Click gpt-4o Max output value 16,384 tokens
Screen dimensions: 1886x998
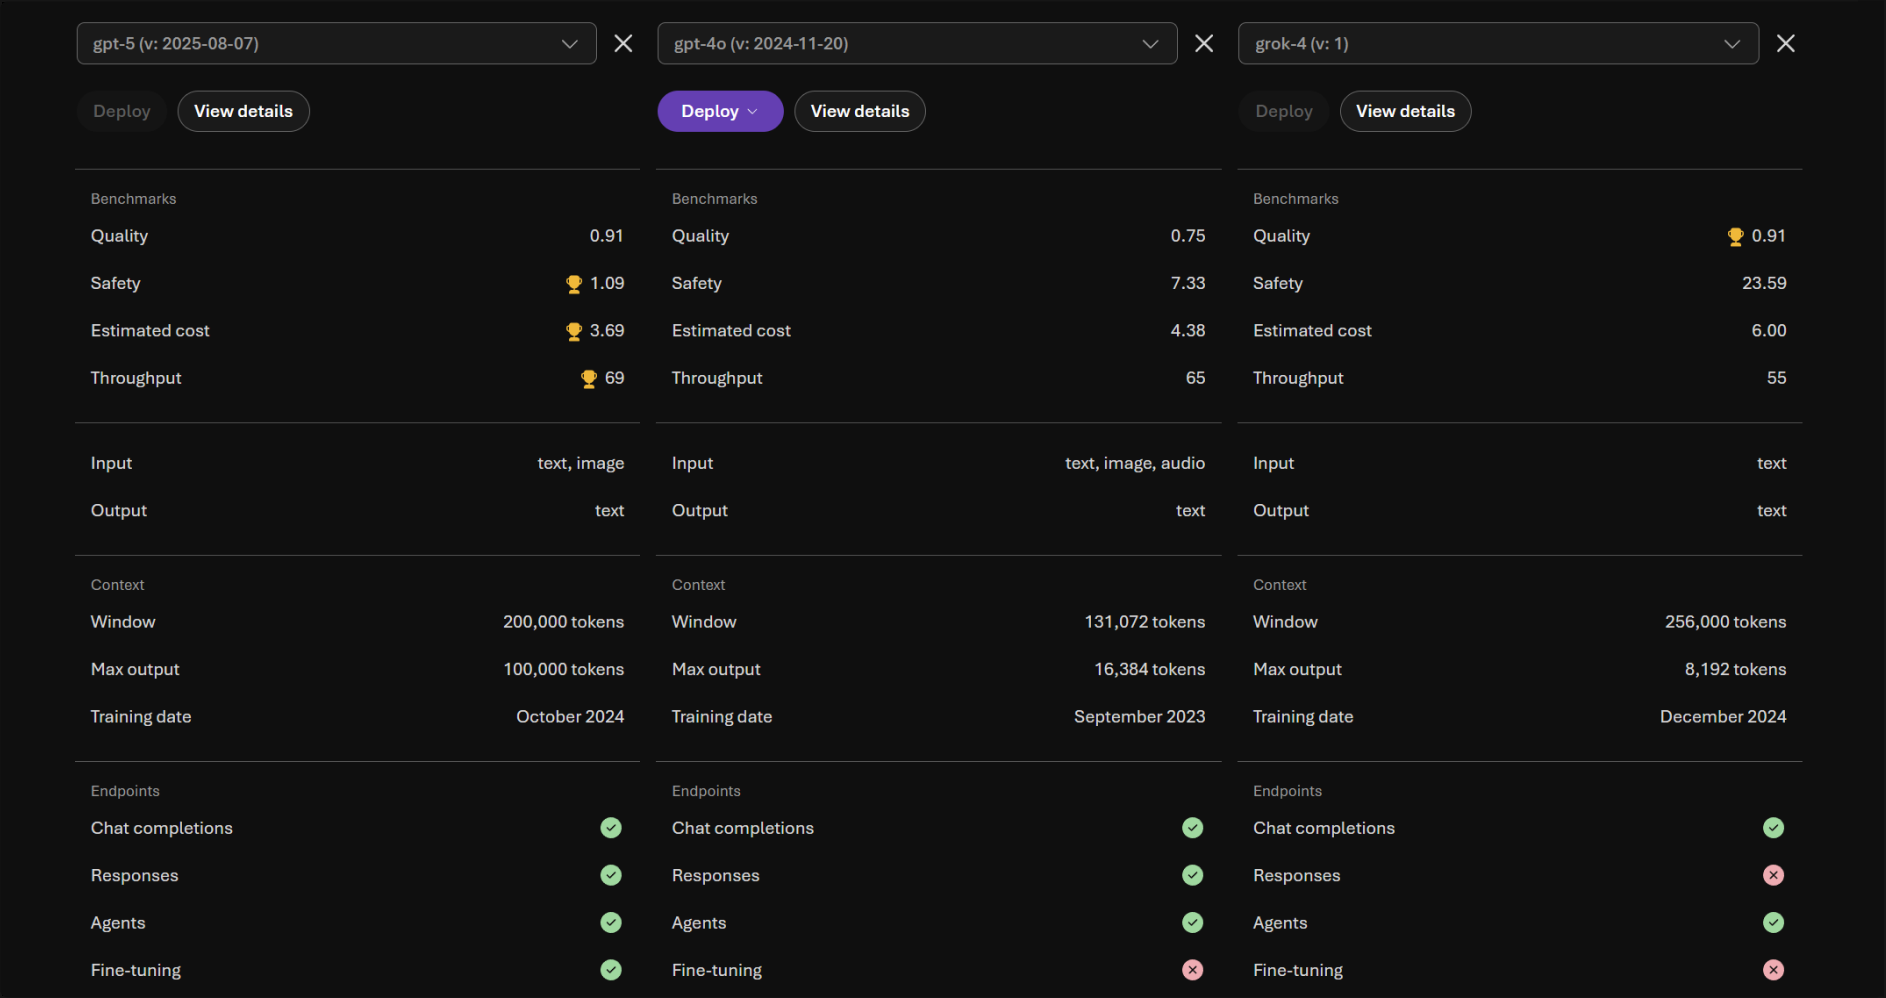pyautogui.click(x=1150, y=669)
